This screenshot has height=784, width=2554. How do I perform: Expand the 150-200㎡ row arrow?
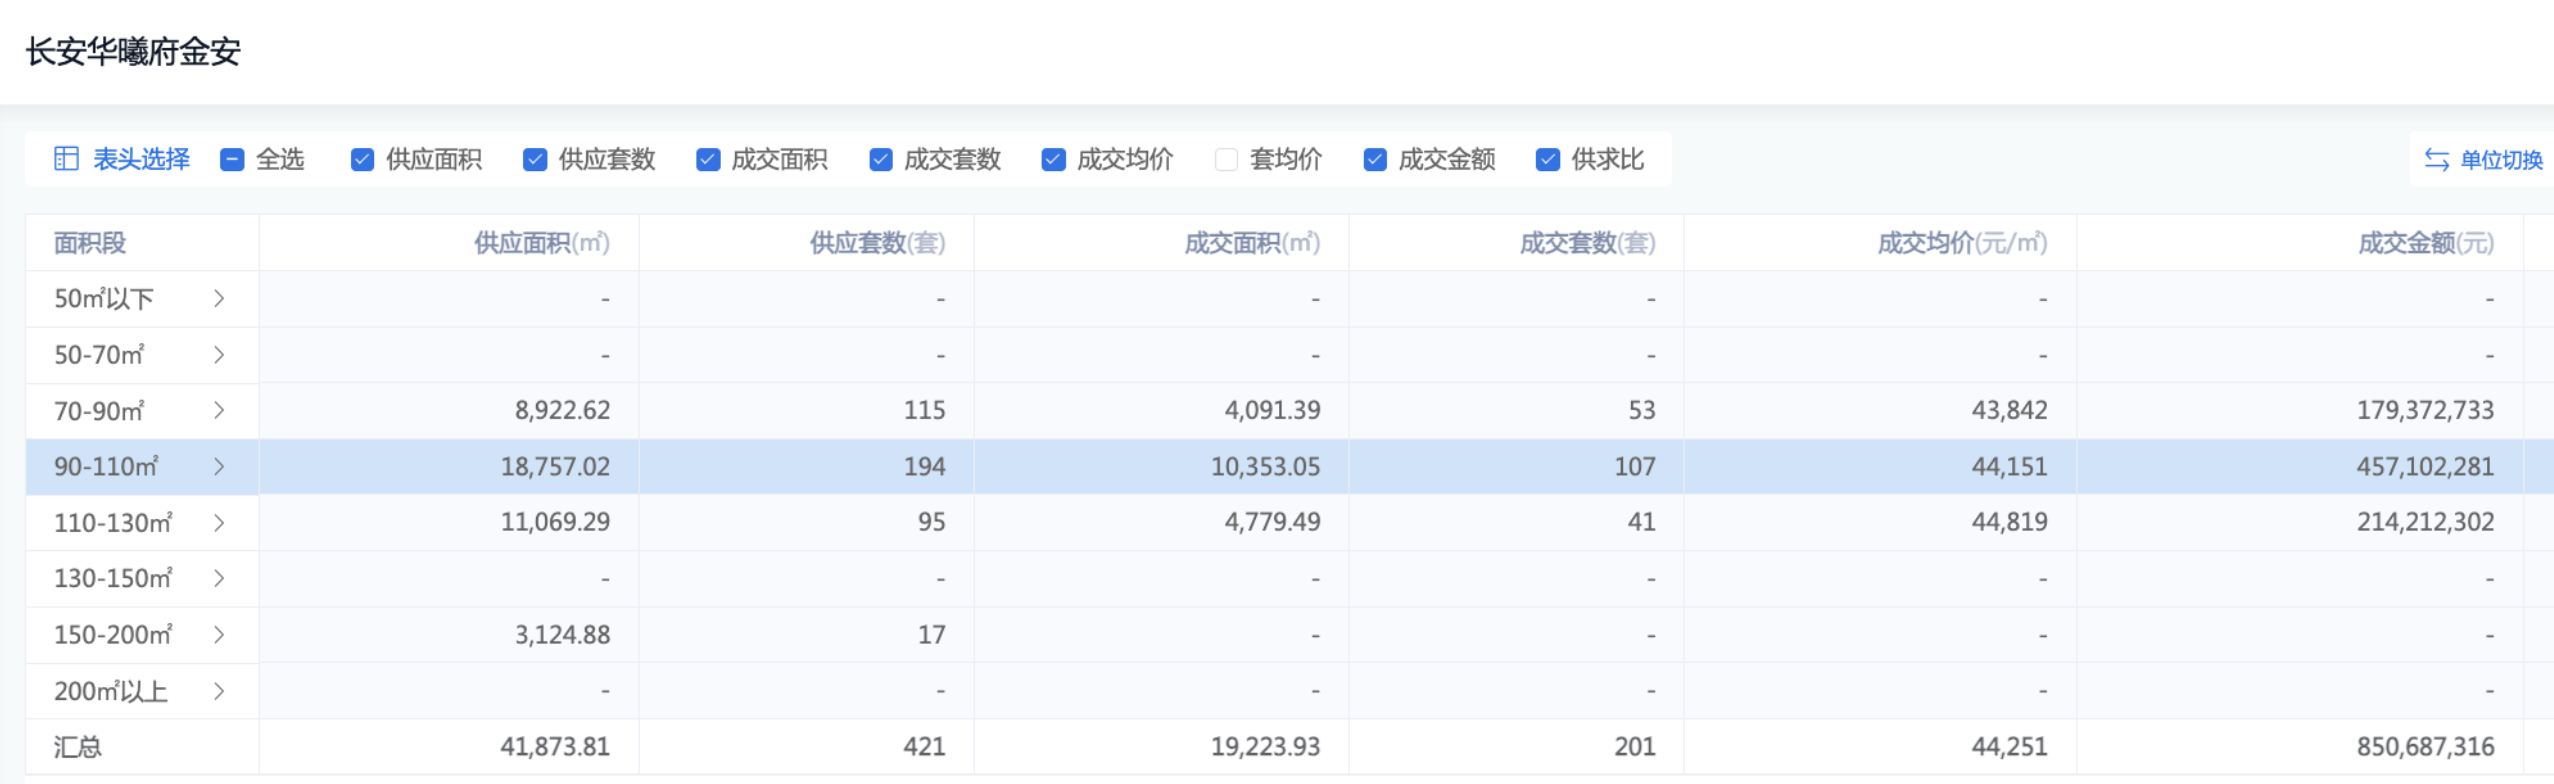point(219,635)
